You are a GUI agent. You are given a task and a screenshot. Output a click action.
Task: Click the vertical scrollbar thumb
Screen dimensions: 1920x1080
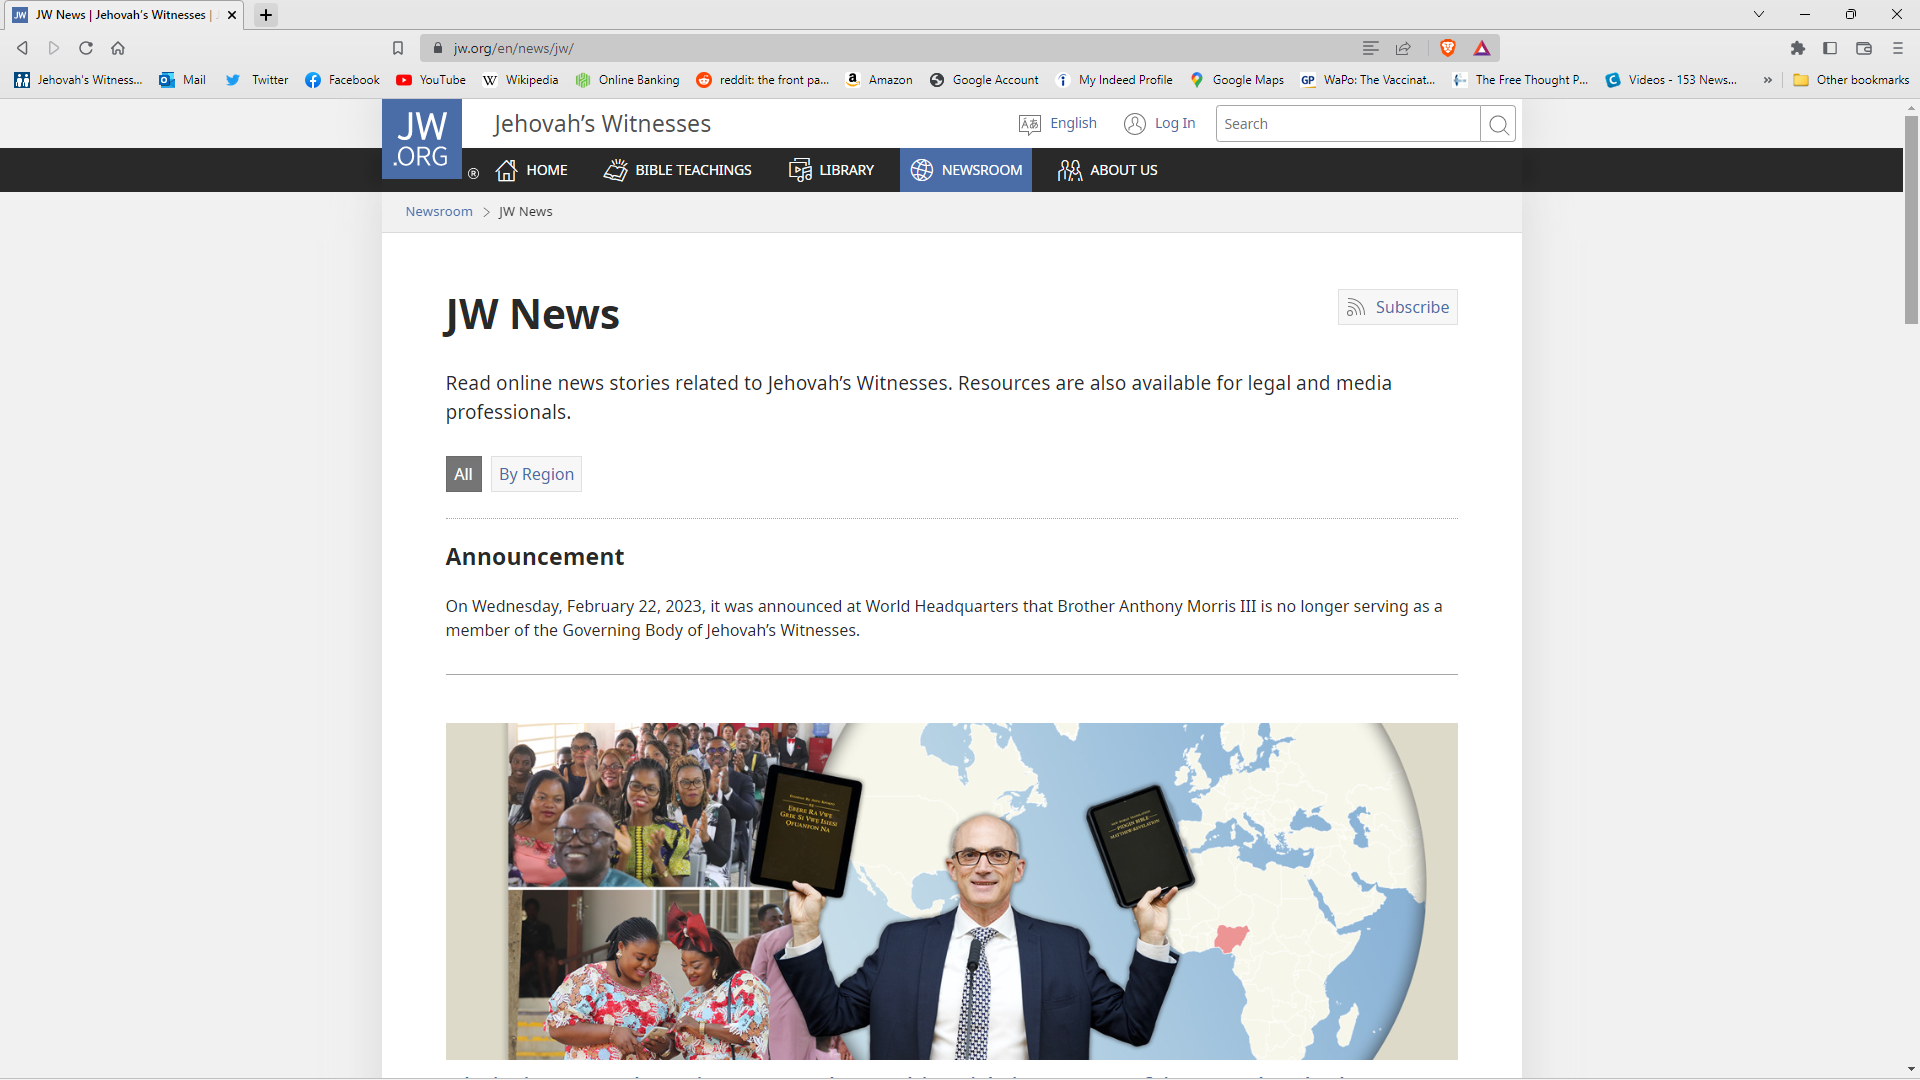(x=1911, y=220)
